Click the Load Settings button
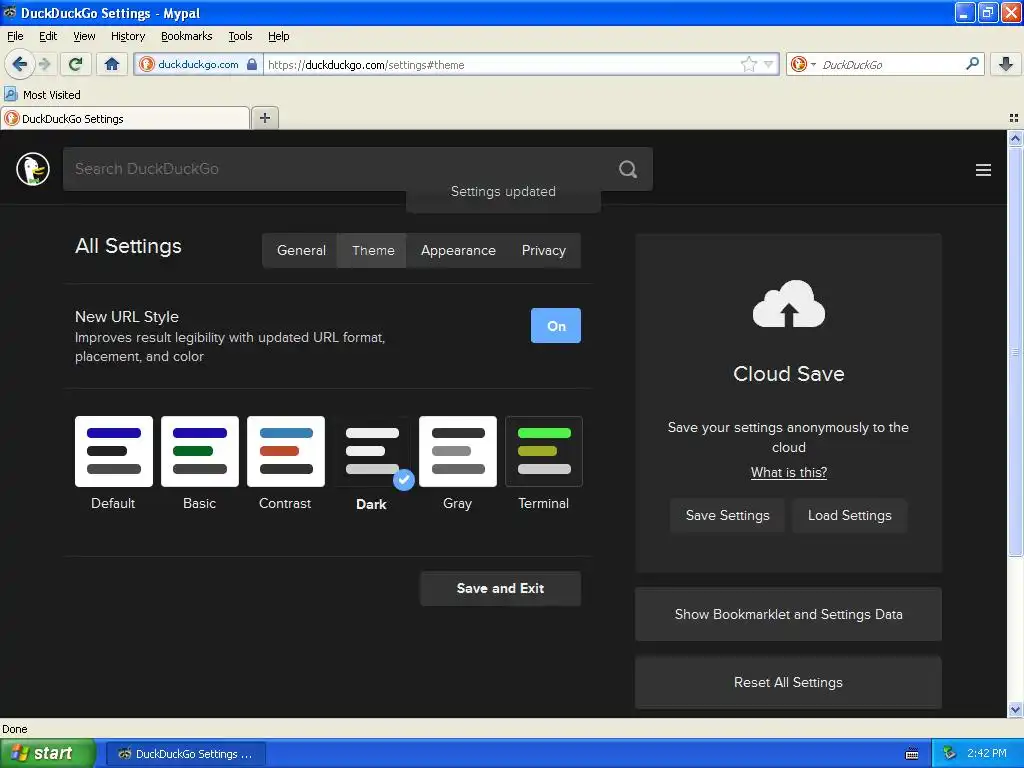 click(x=849, y=515)
